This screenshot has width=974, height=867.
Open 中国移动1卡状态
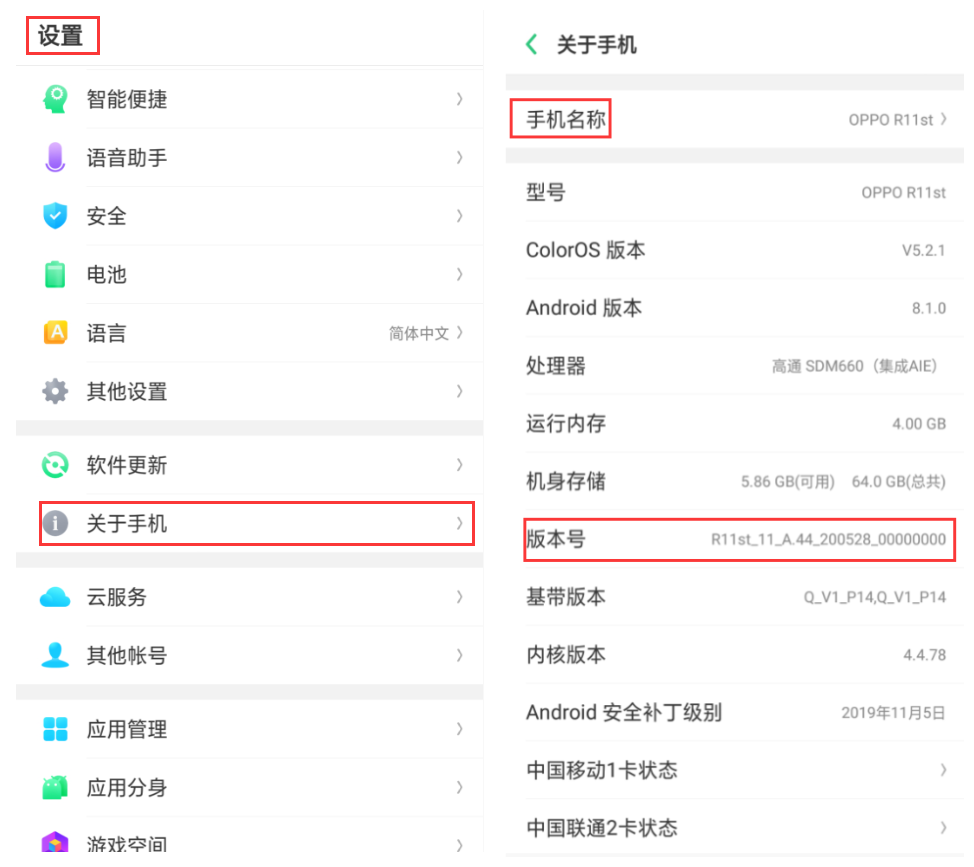[735, 770]
